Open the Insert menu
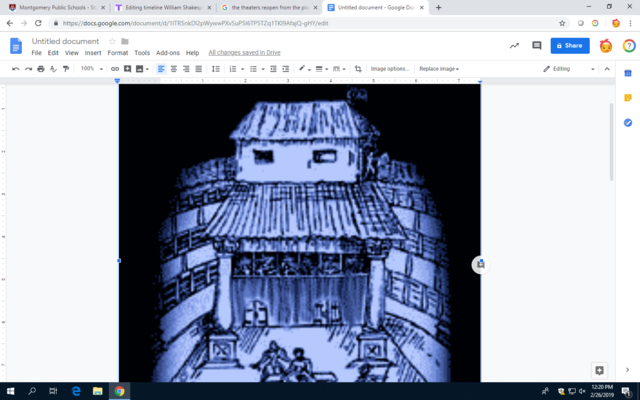640x400 pixels. (93, 53)
